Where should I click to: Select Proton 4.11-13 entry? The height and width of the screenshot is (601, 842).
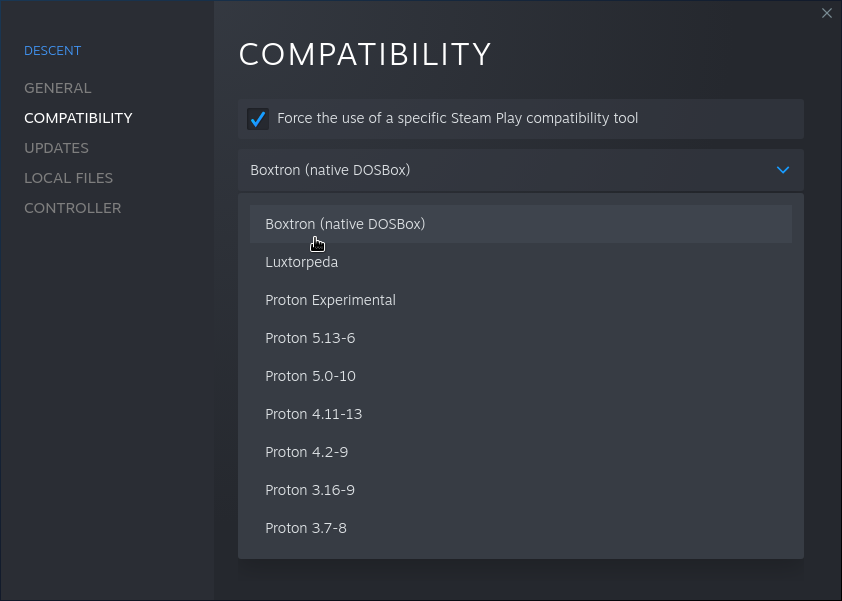521,414
